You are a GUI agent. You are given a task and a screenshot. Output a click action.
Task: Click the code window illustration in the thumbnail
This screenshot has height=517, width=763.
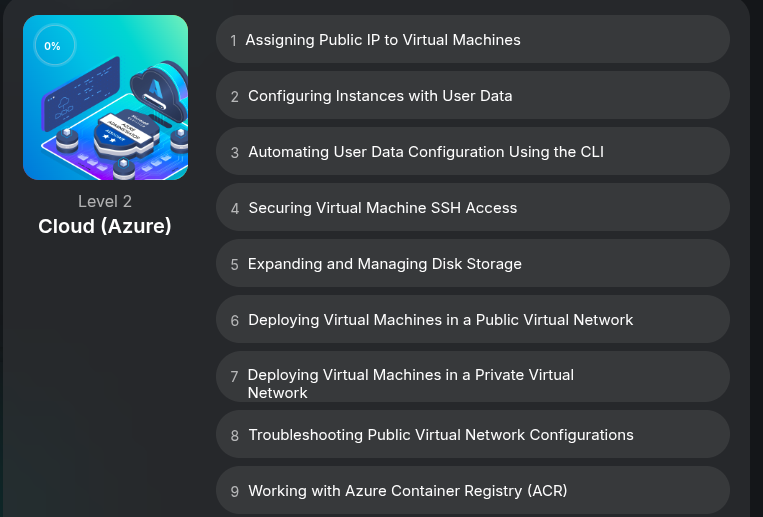[82, 92]
